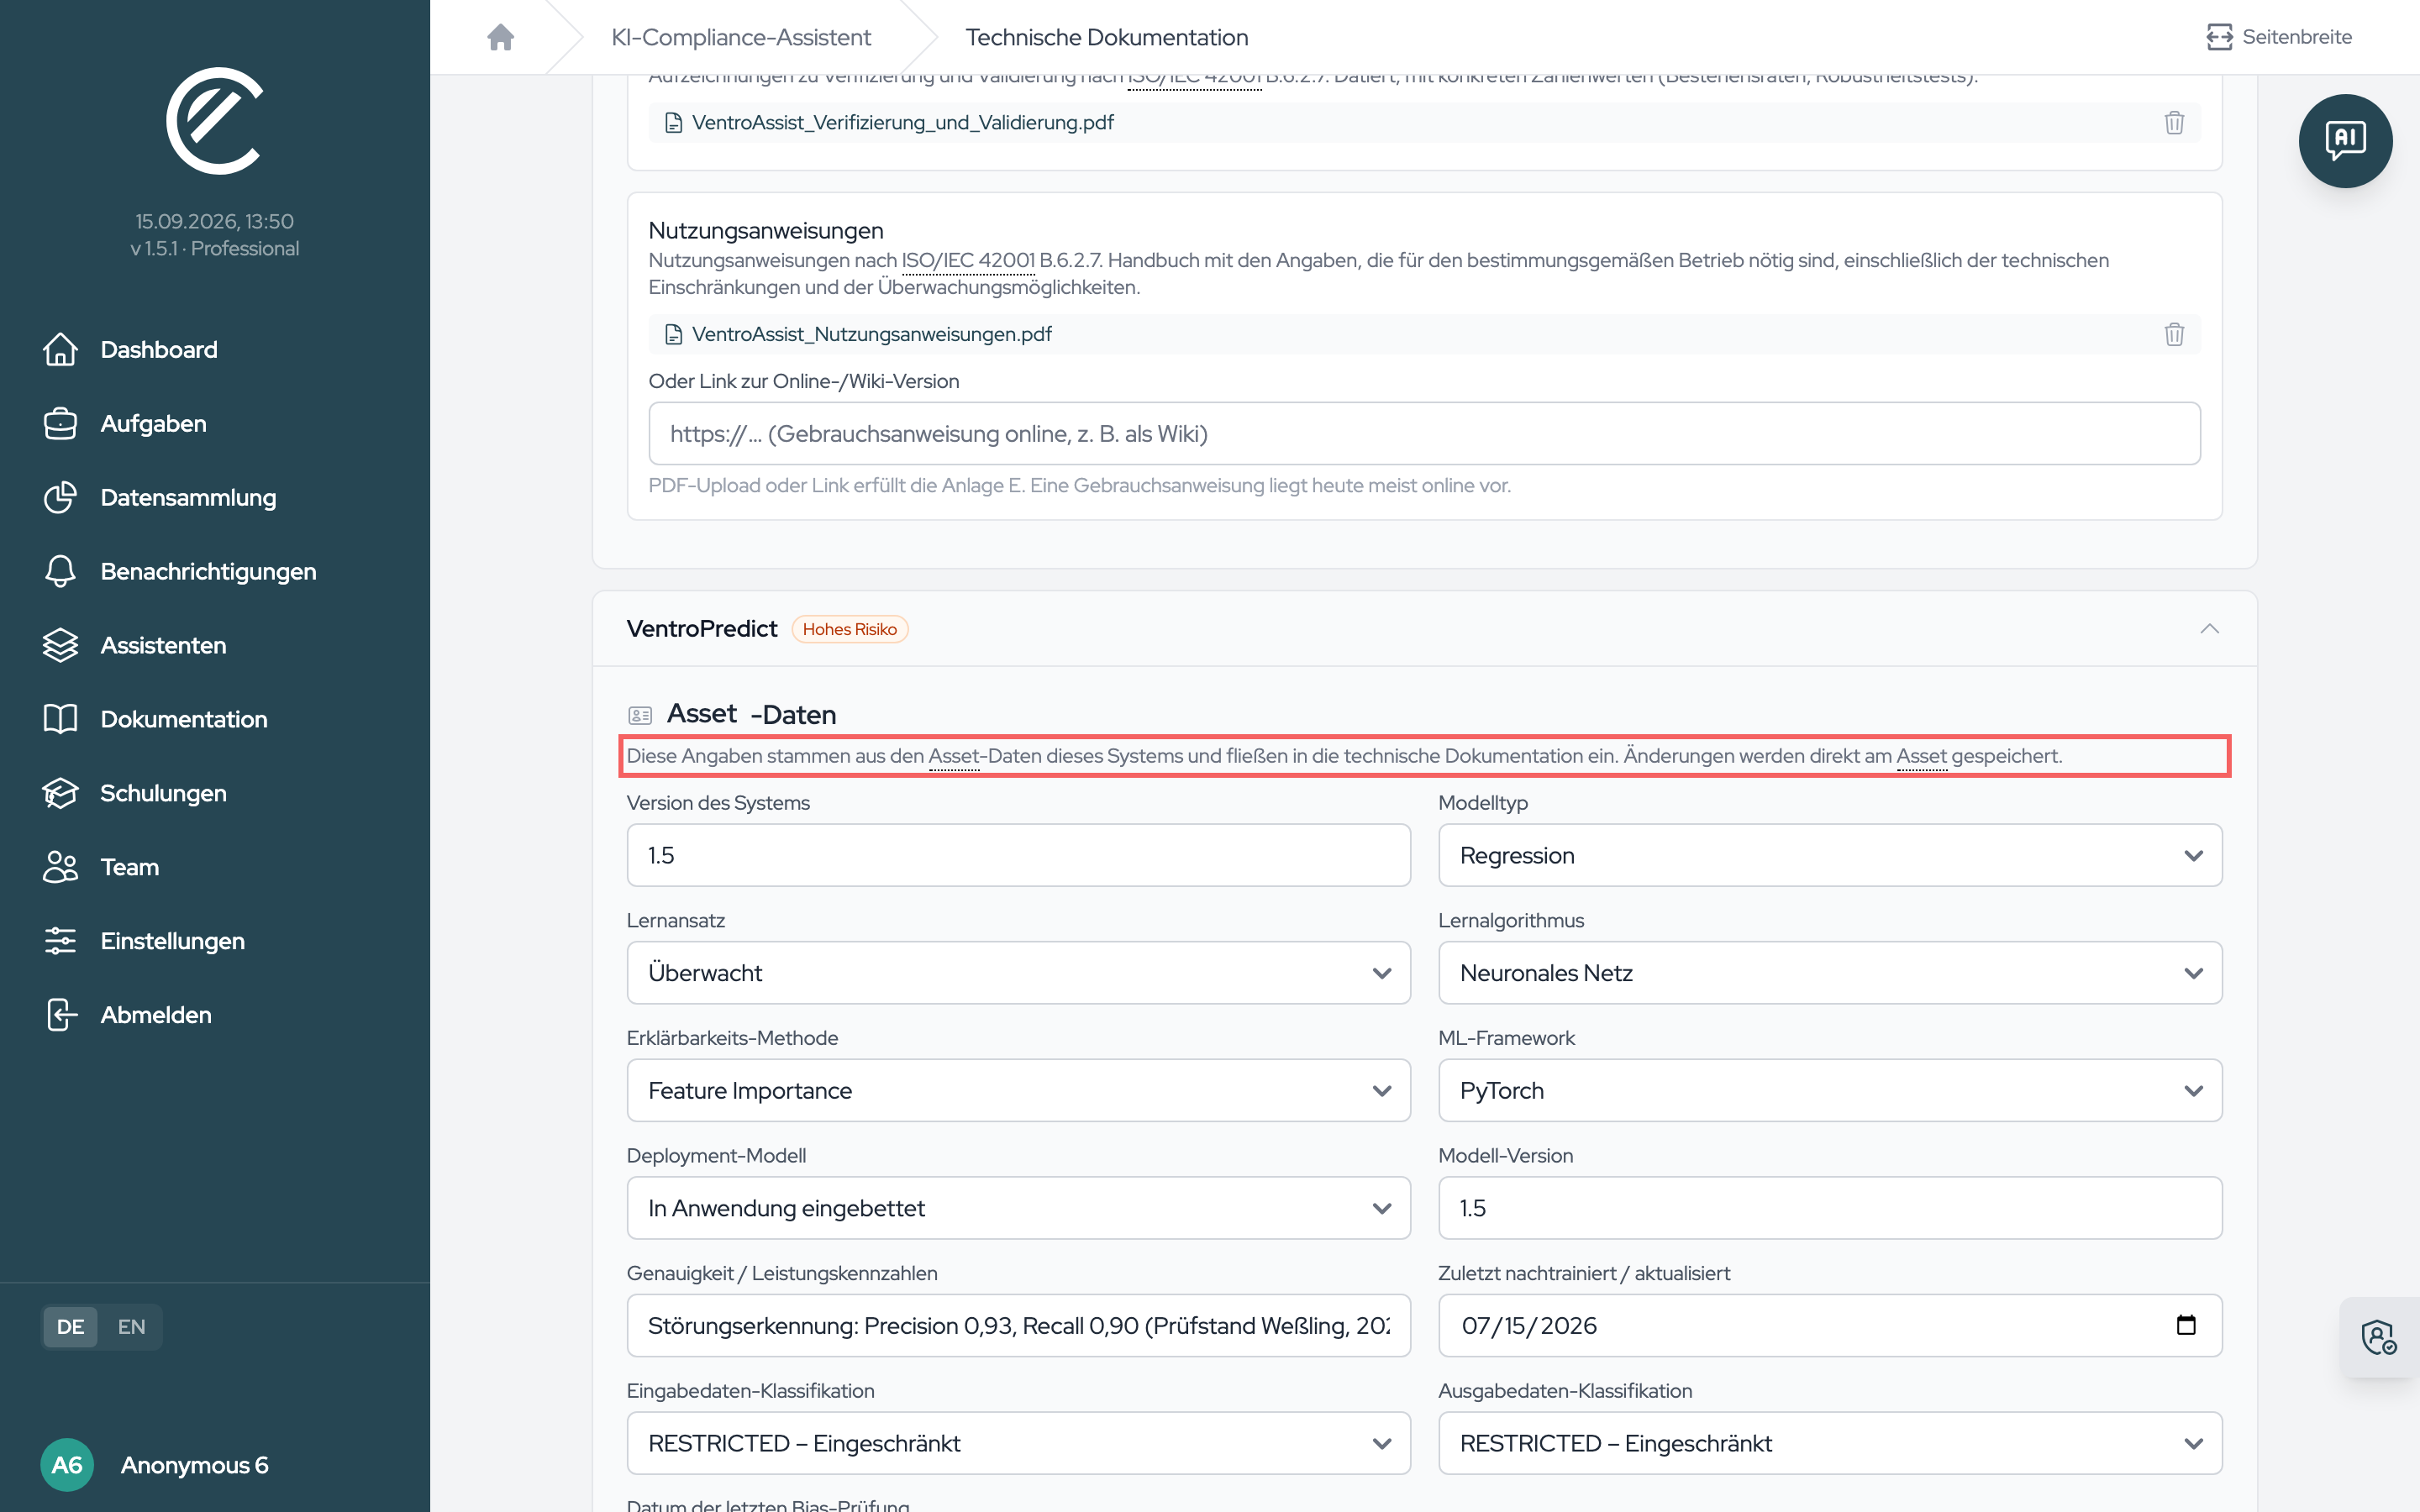
Task: Open the ML-Framework dropdown showing PyTorch
Action: 1829,1090
